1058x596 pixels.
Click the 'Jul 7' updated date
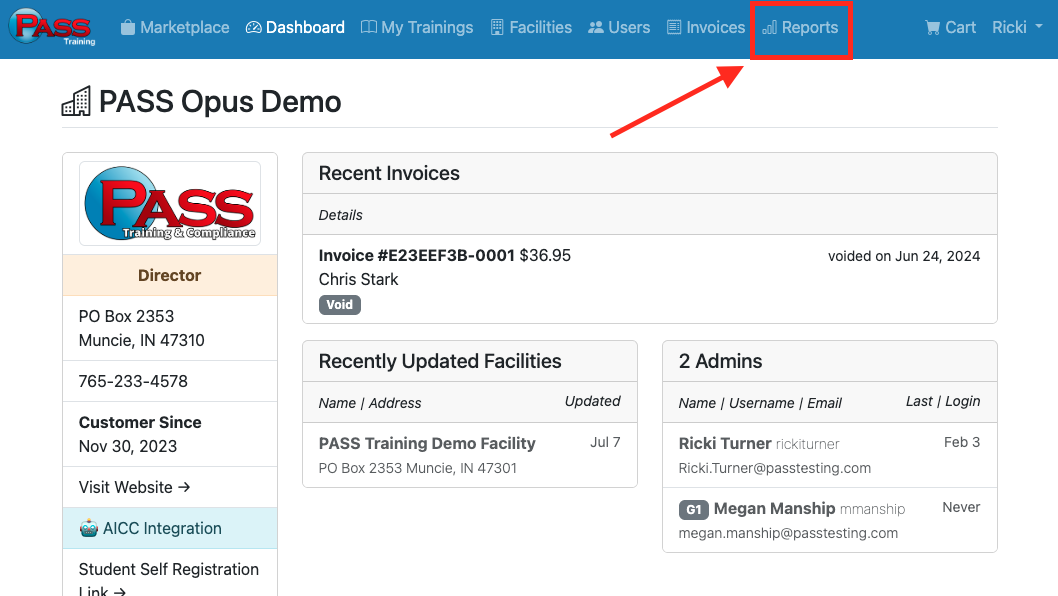point(605,442)
